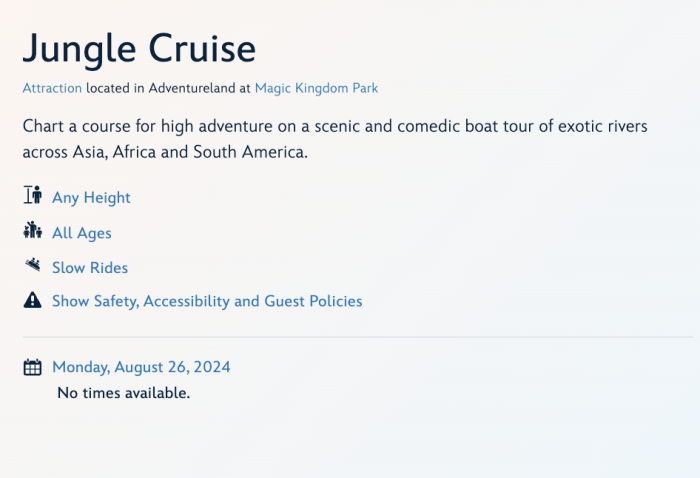Show Safety, Accessibility and Guest Policies
This screenshot has width=700, height=478.
point(206,301)
